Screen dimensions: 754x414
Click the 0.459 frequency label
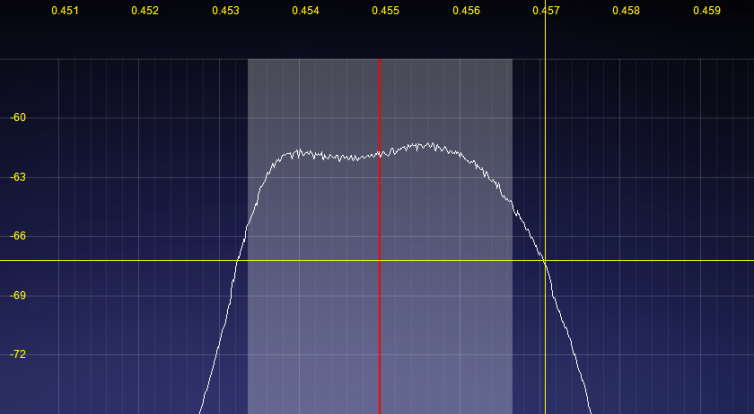(706, 11)
